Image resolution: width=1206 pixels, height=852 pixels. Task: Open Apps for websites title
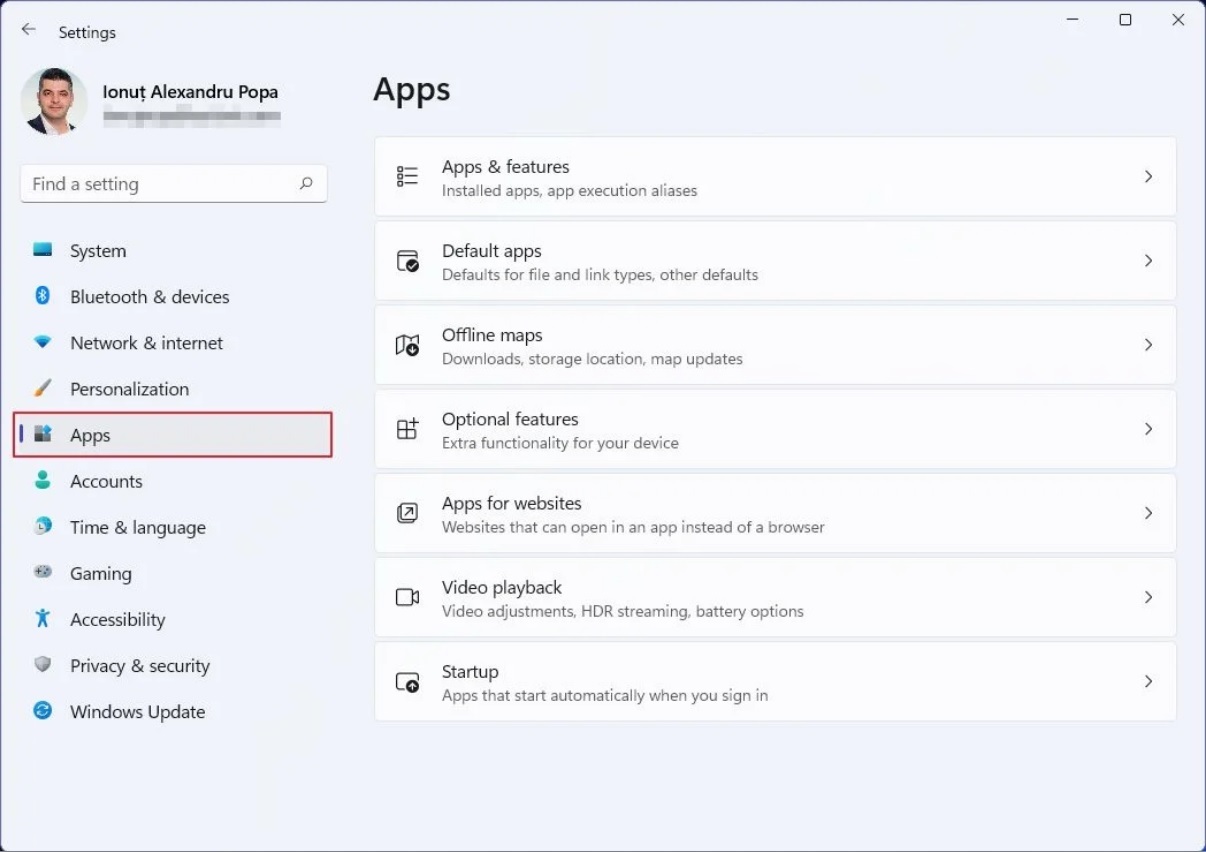pos(512,503)
